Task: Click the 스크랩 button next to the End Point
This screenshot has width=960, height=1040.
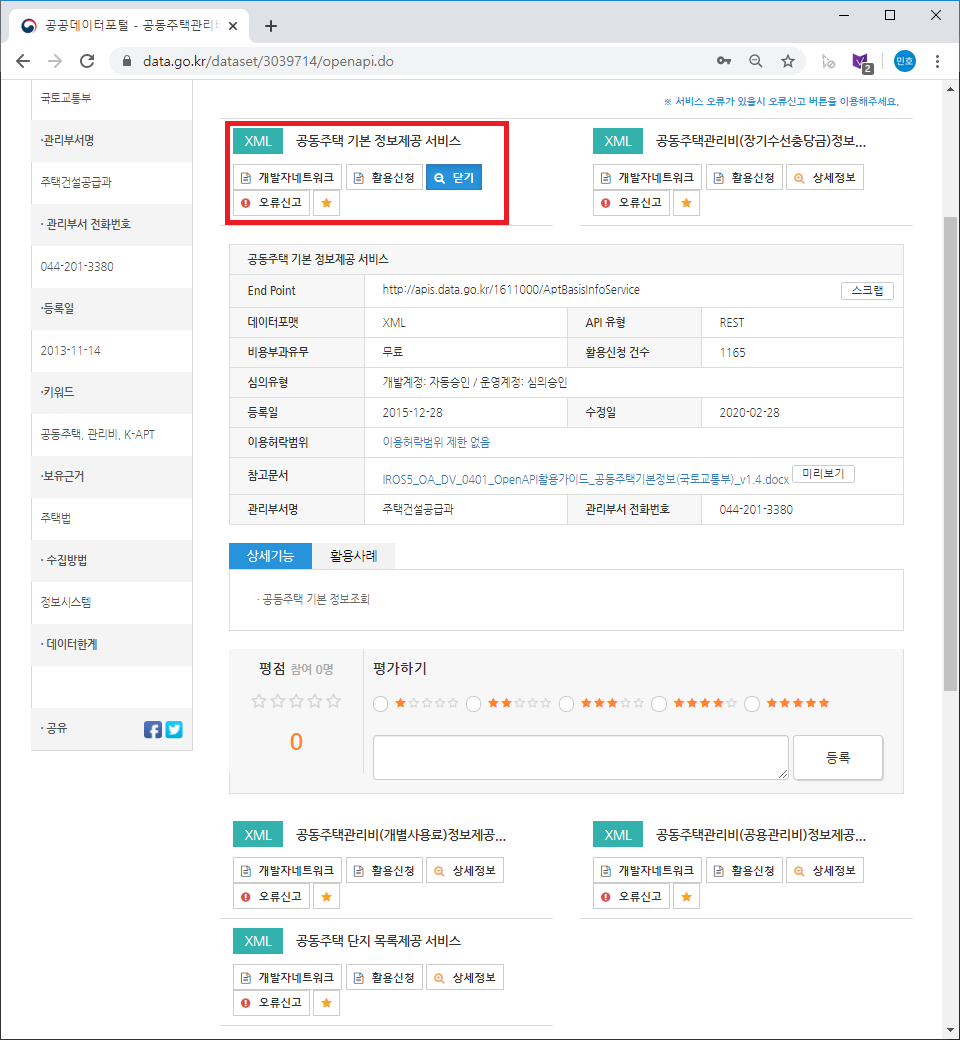Action: [x=866, y=290]
